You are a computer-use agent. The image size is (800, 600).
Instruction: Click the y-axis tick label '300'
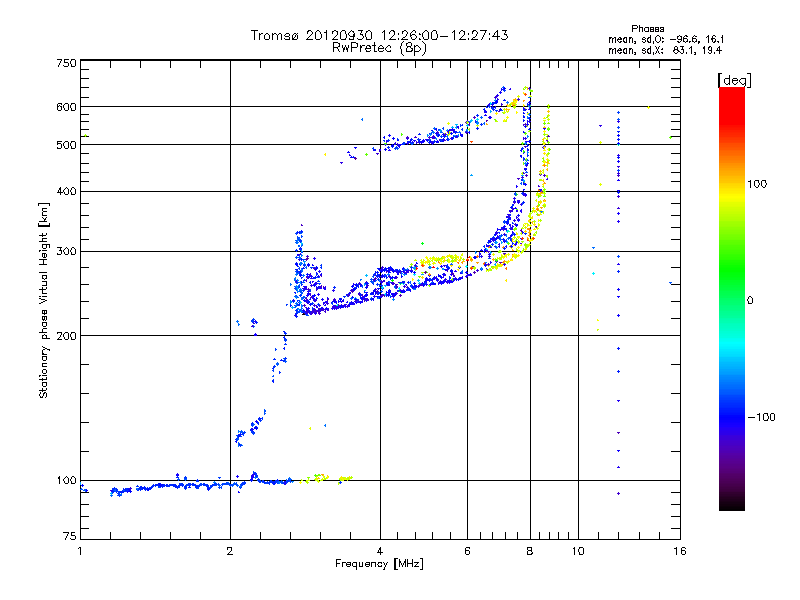66,252
